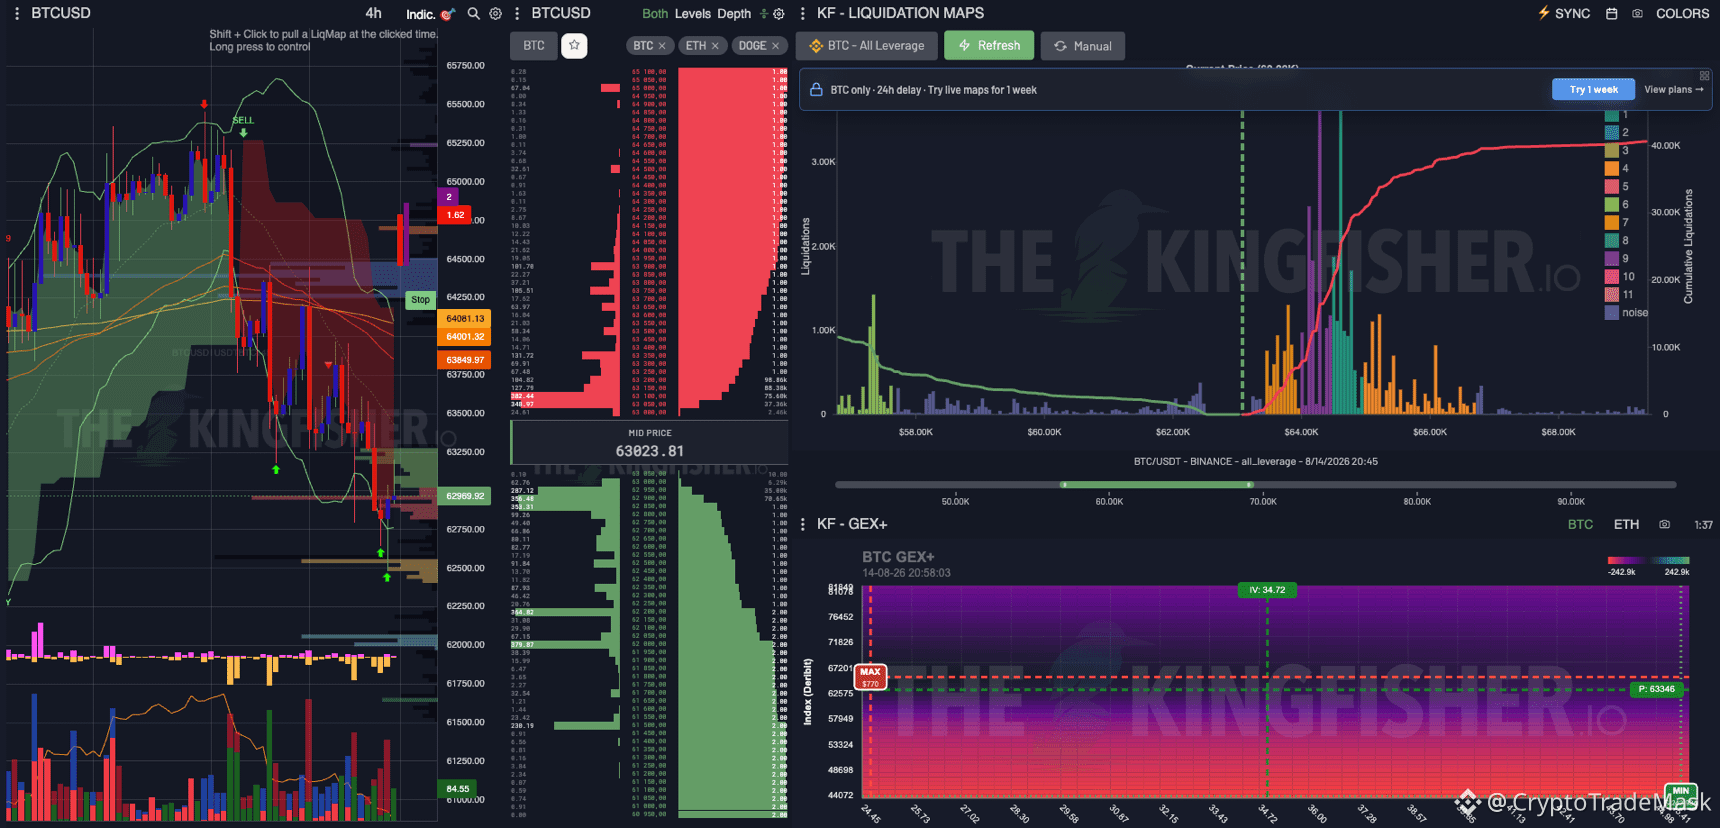Click the GEX+ color scale gradient bar

pos(1648,560)
